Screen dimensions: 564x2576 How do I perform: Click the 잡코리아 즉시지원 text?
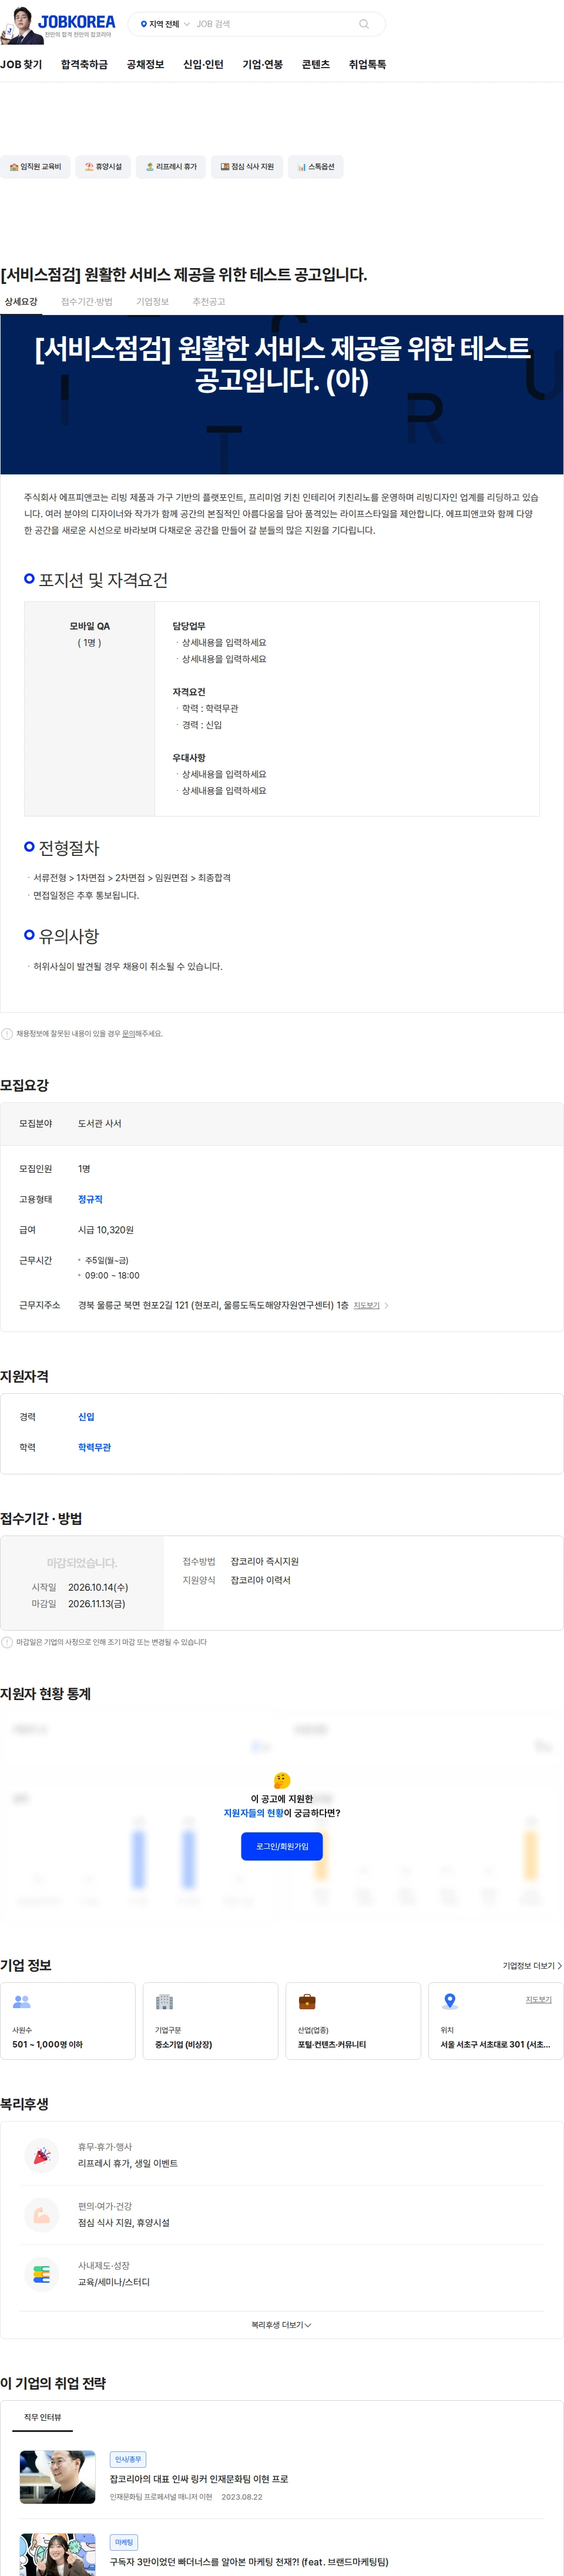(265, 1561)
